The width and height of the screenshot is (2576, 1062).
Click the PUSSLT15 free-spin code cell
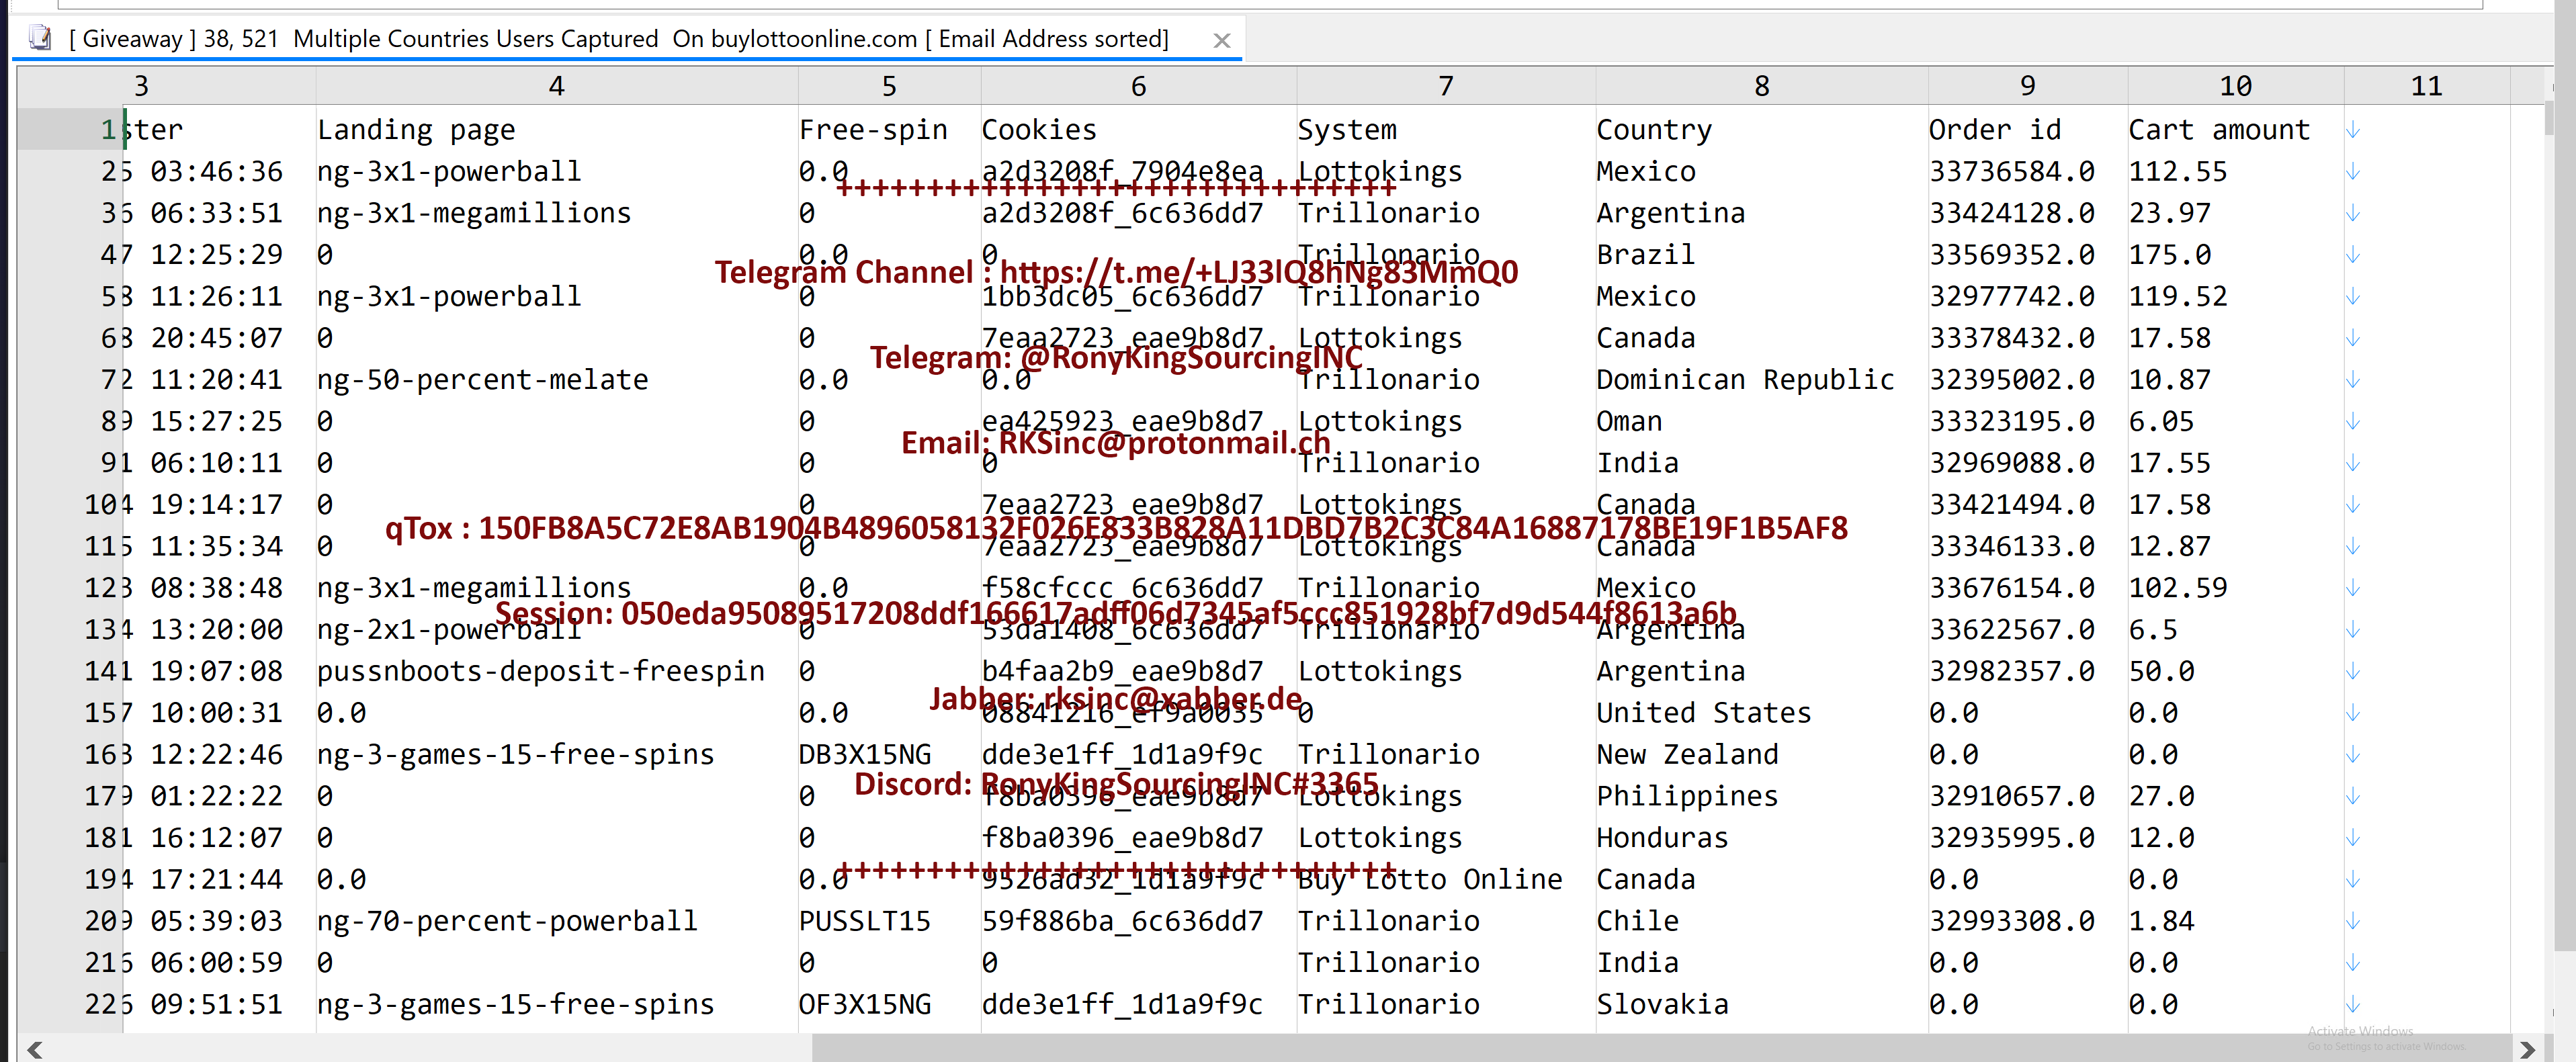coord(864,921)
